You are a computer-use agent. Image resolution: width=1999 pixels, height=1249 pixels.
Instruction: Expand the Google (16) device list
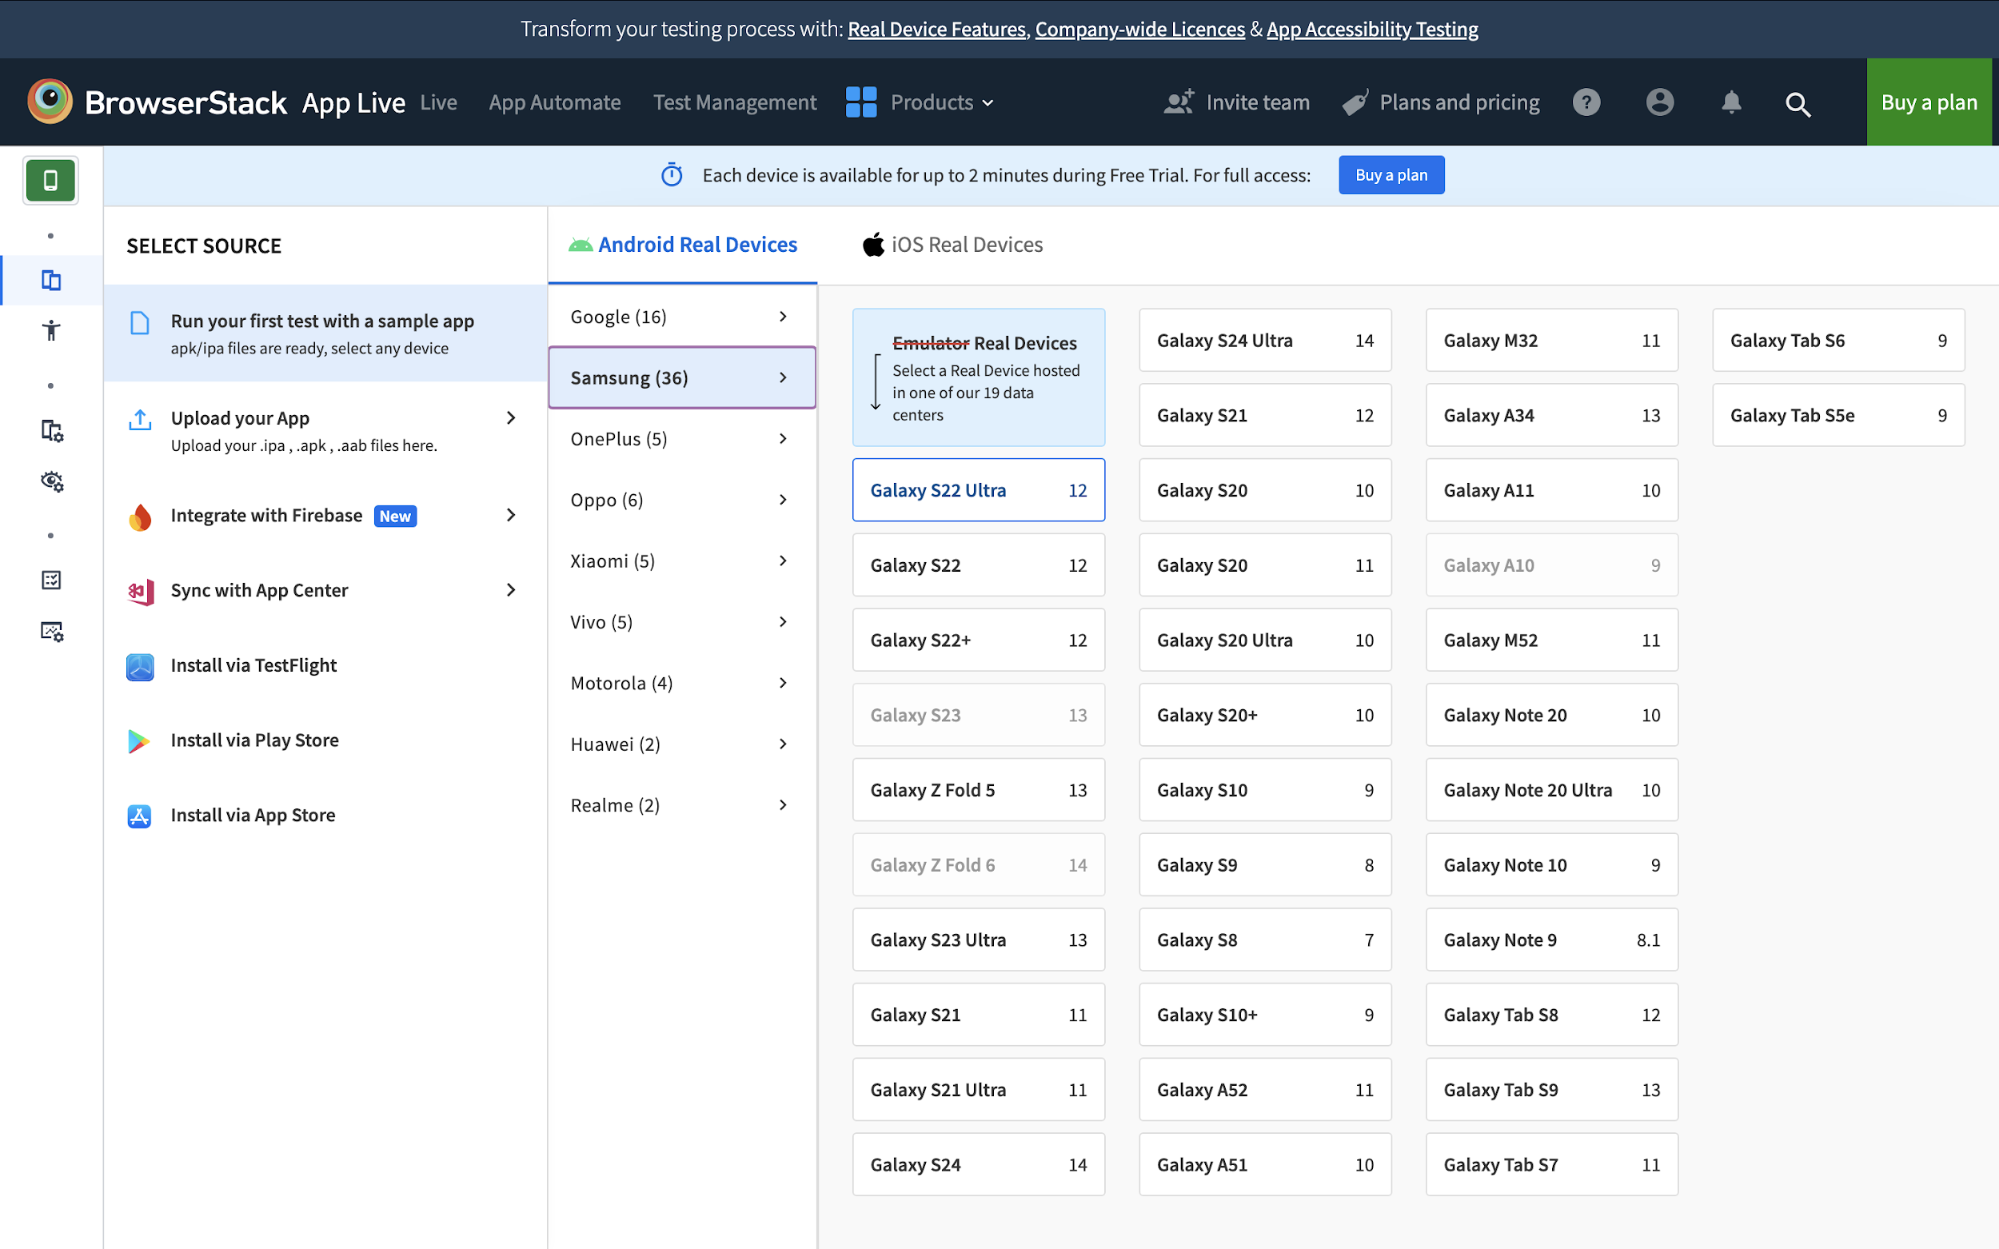tap(681, 317)
